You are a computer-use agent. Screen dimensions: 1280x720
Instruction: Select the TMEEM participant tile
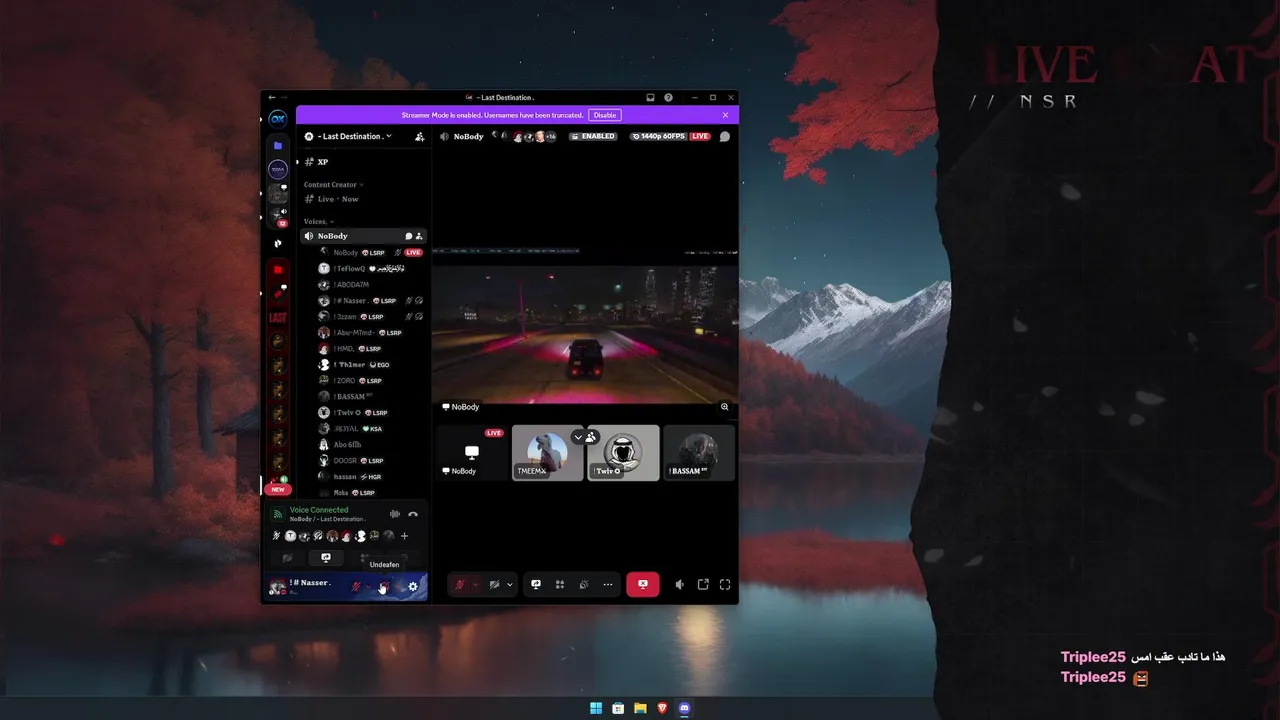tap(548, 453)
